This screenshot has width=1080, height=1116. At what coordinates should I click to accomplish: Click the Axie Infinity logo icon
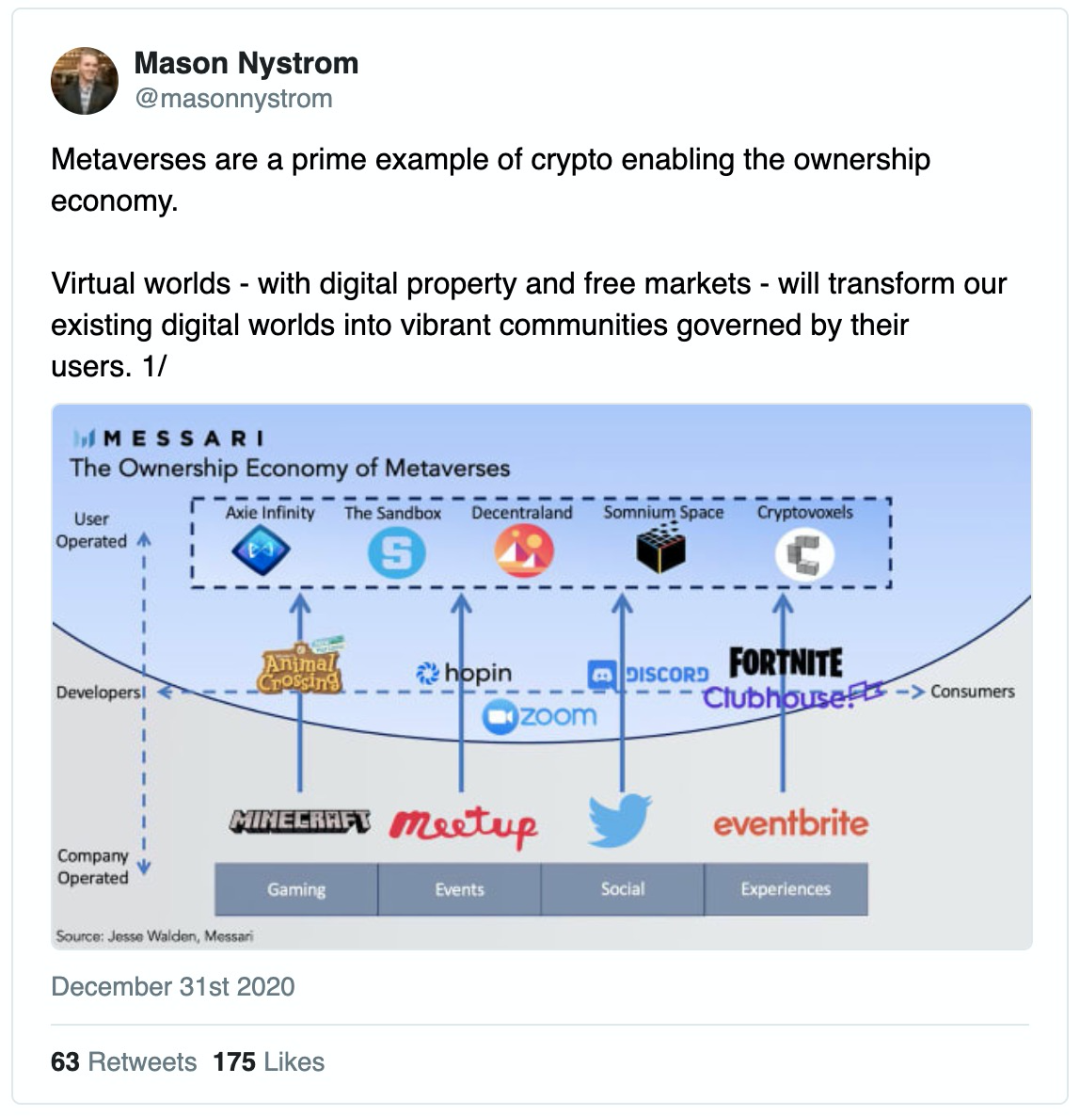click(260, 553)
